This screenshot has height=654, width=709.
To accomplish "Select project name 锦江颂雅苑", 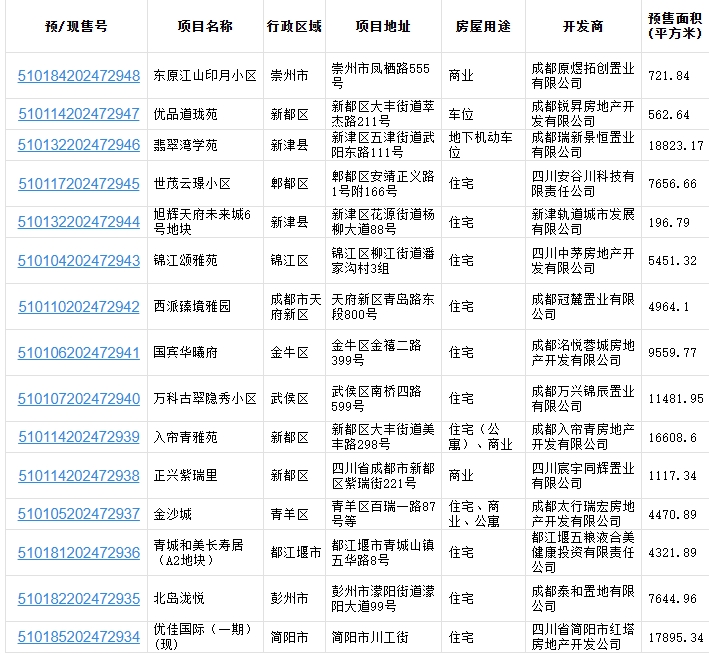I will (x=185, y=261).
